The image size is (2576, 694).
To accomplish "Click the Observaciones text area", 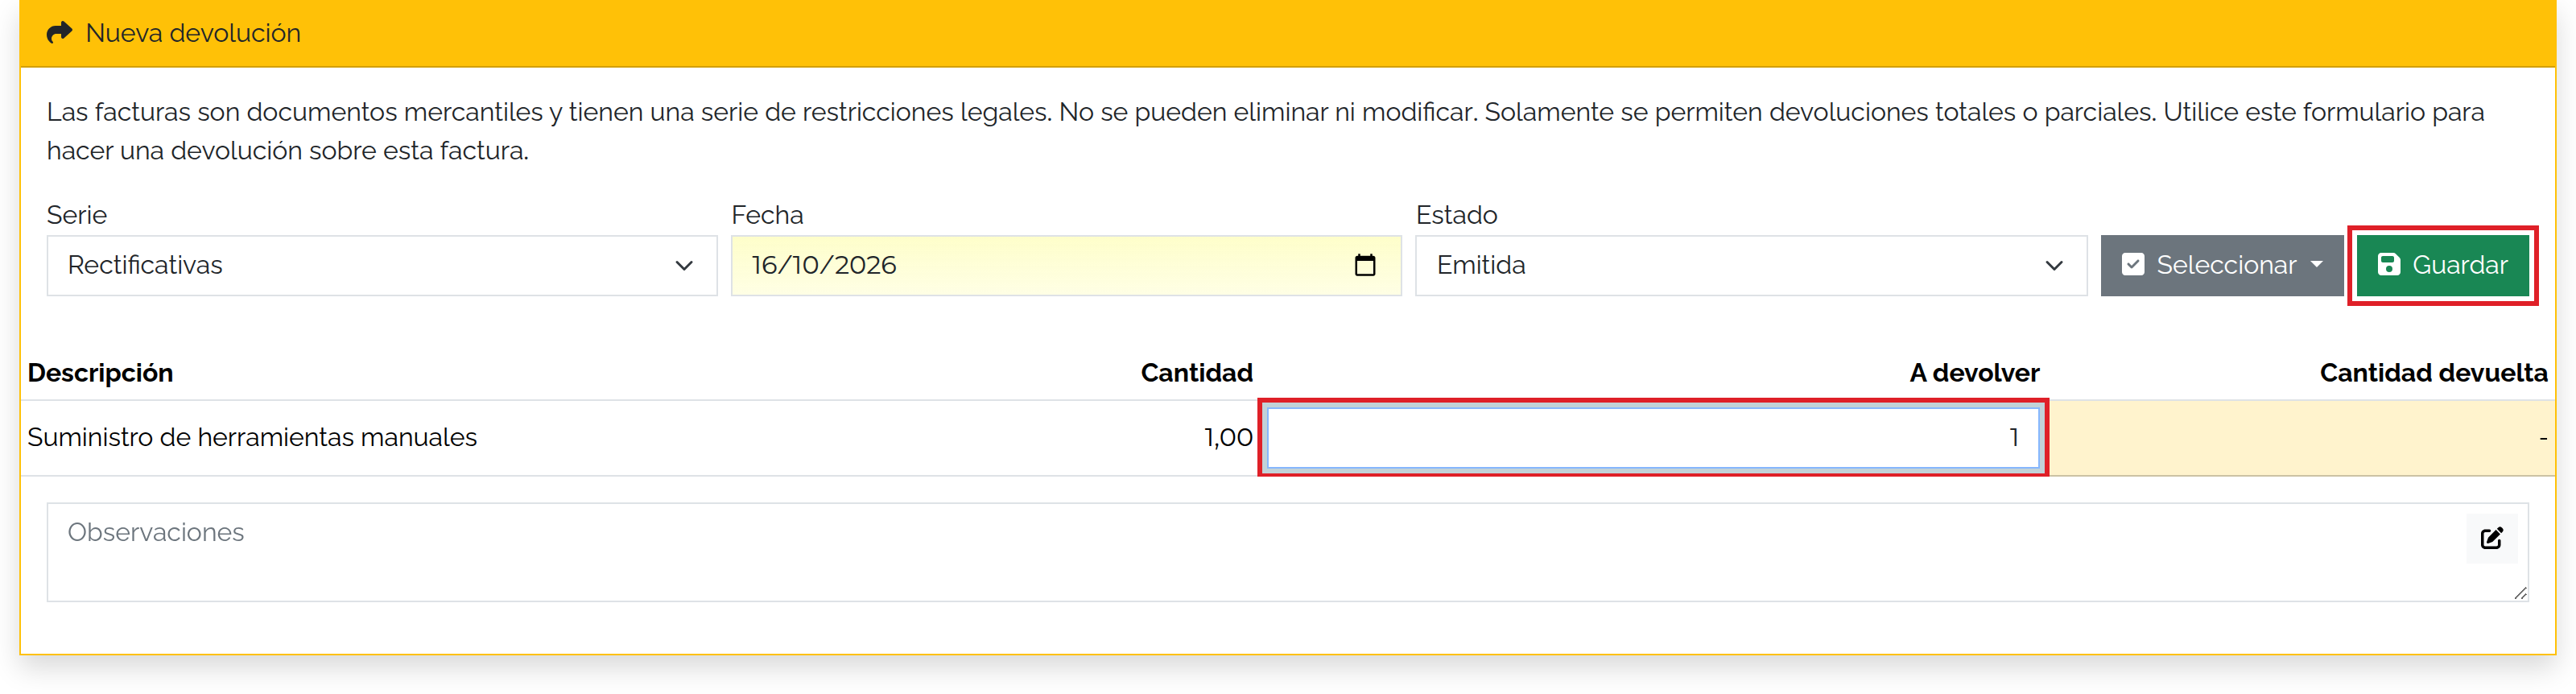I will [x=1287, y=552].
